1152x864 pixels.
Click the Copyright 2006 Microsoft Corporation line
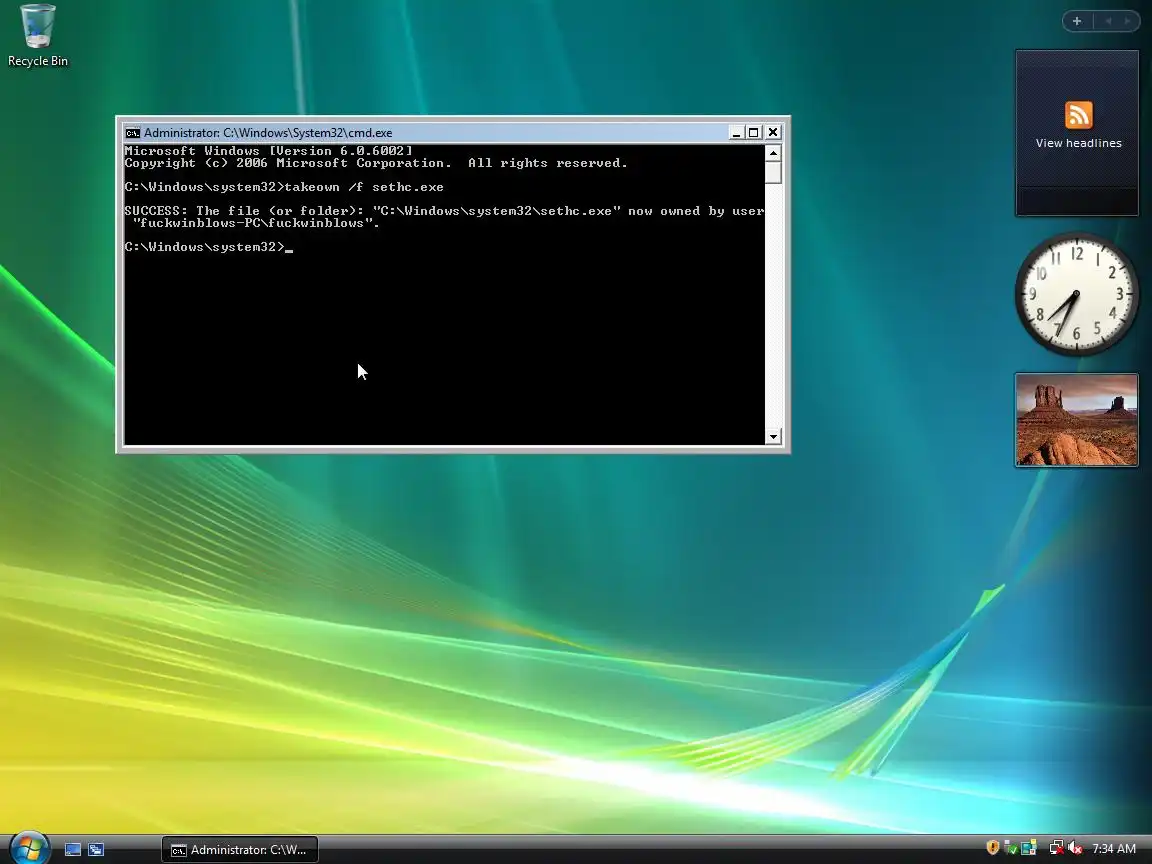[376, 163]
